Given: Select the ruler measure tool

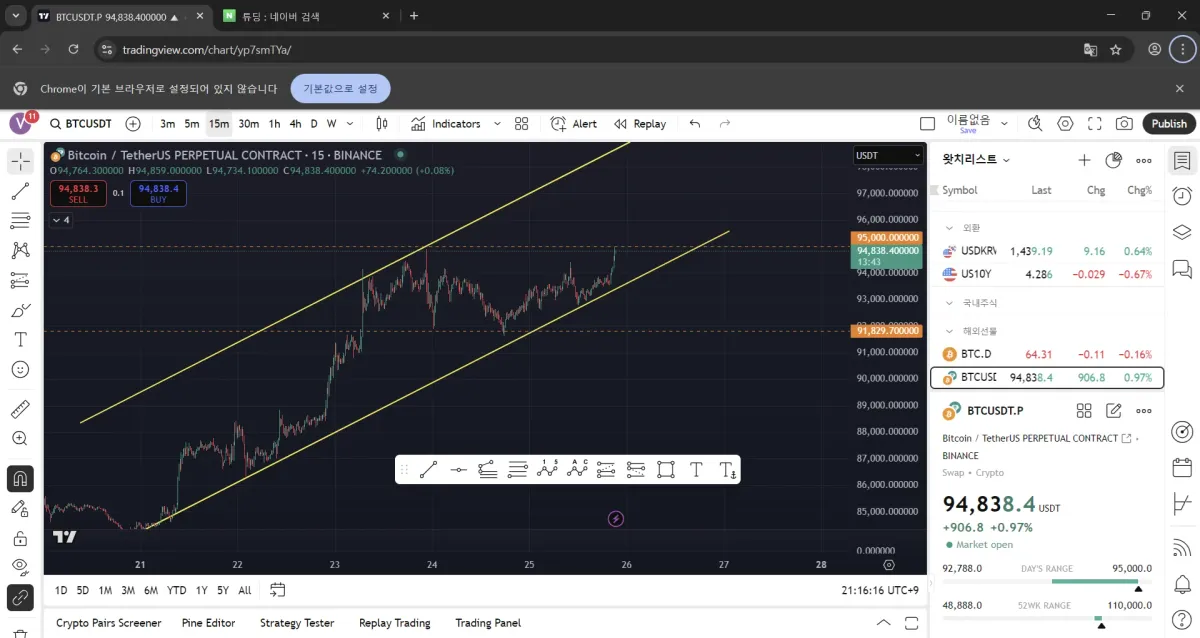Looking at the screenshot, I should pos(20,409).
